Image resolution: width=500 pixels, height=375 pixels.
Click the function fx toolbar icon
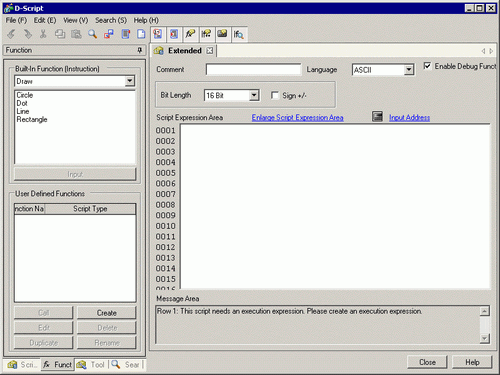tap(190, 34)
